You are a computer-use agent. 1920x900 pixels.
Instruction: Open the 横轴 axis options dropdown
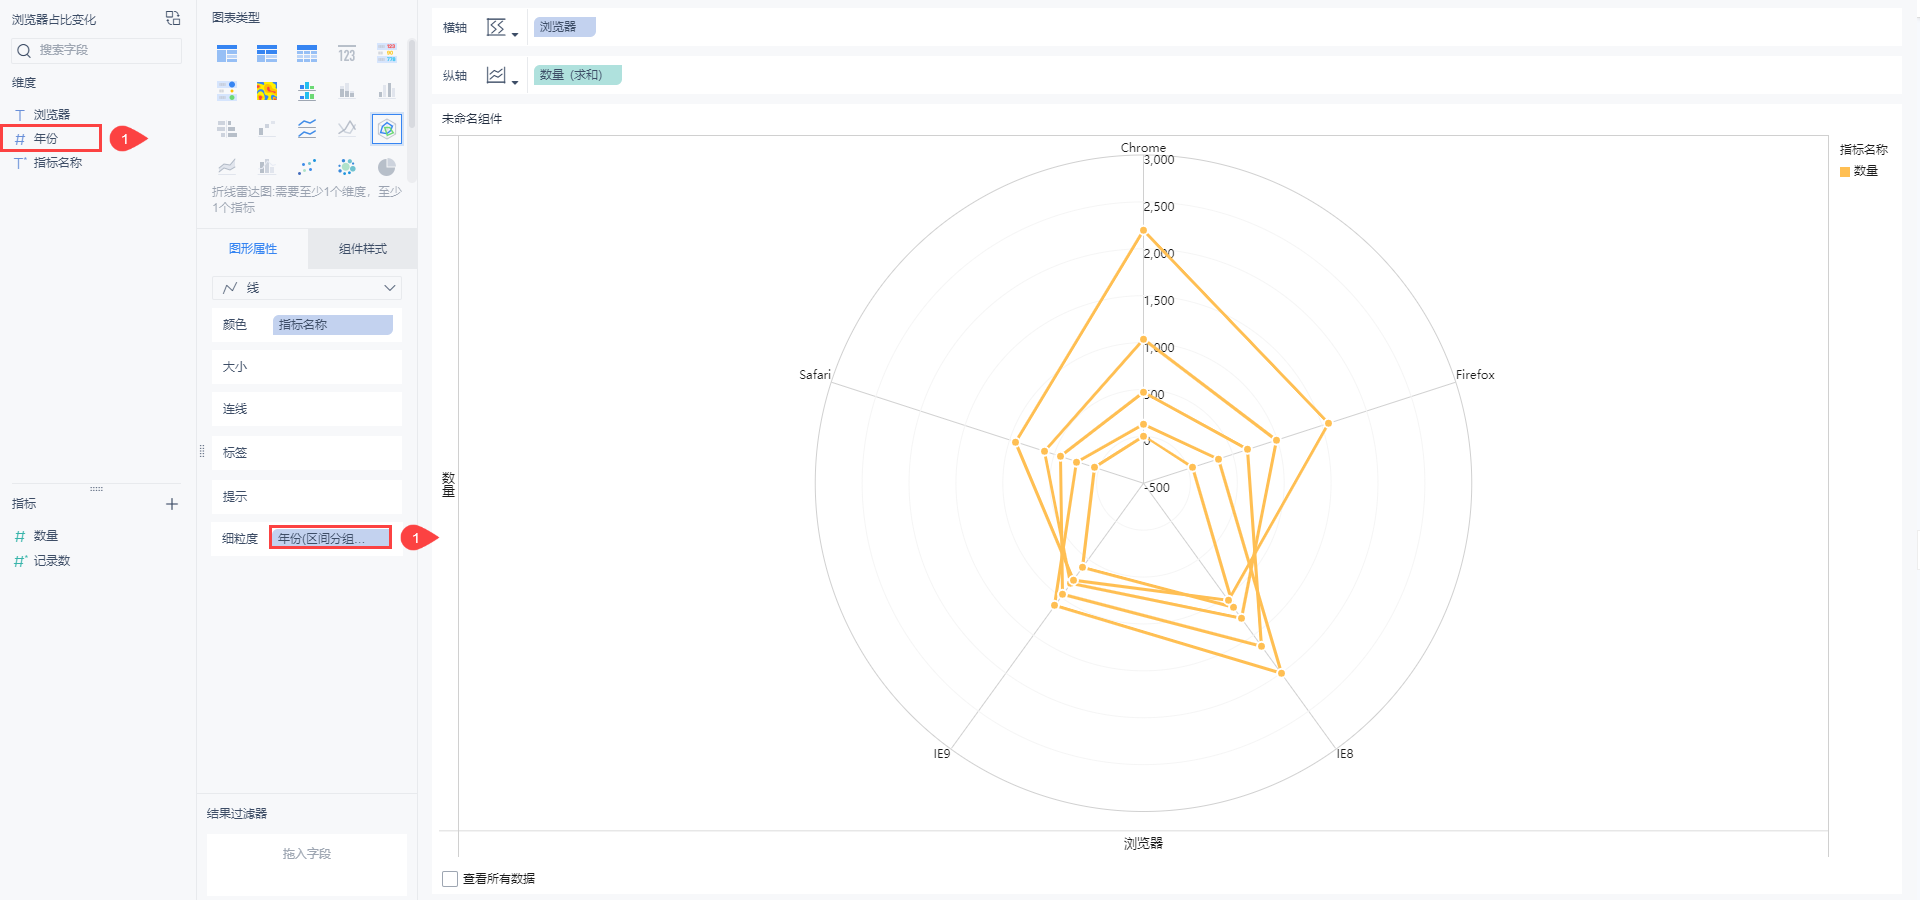[501, 28]
